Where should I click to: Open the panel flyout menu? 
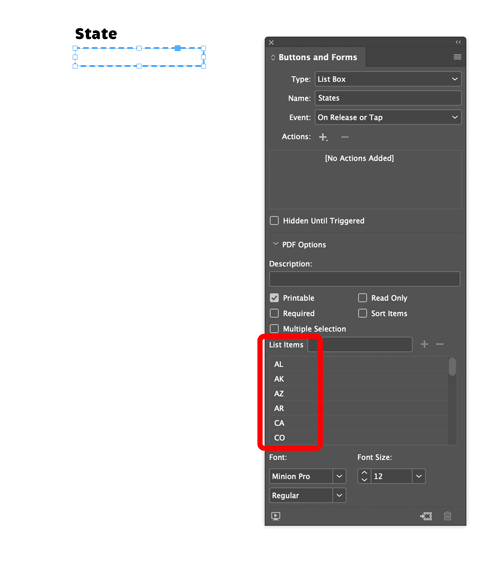[x=457, y=57]
